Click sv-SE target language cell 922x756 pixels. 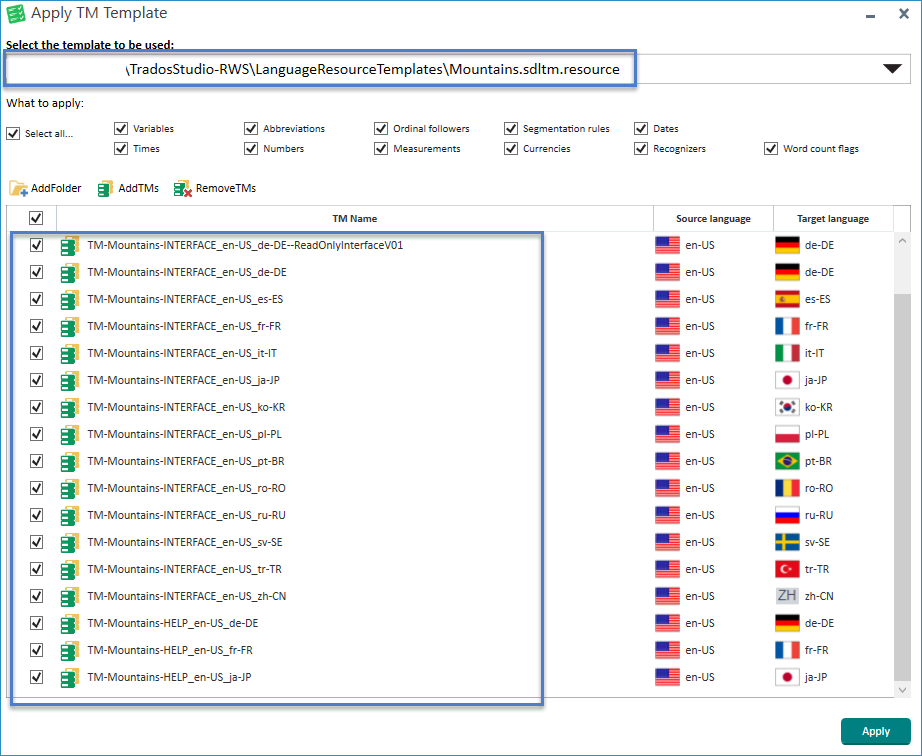(x=833, y=543)
